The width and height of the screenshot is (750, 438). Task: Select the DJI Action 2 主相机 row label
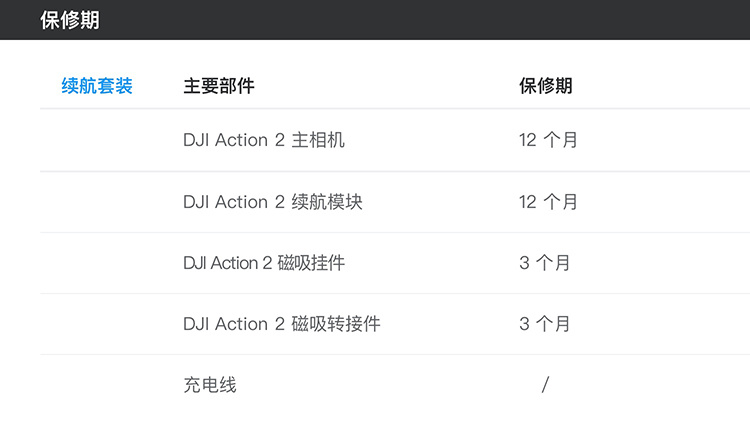[x=264, y=141]
